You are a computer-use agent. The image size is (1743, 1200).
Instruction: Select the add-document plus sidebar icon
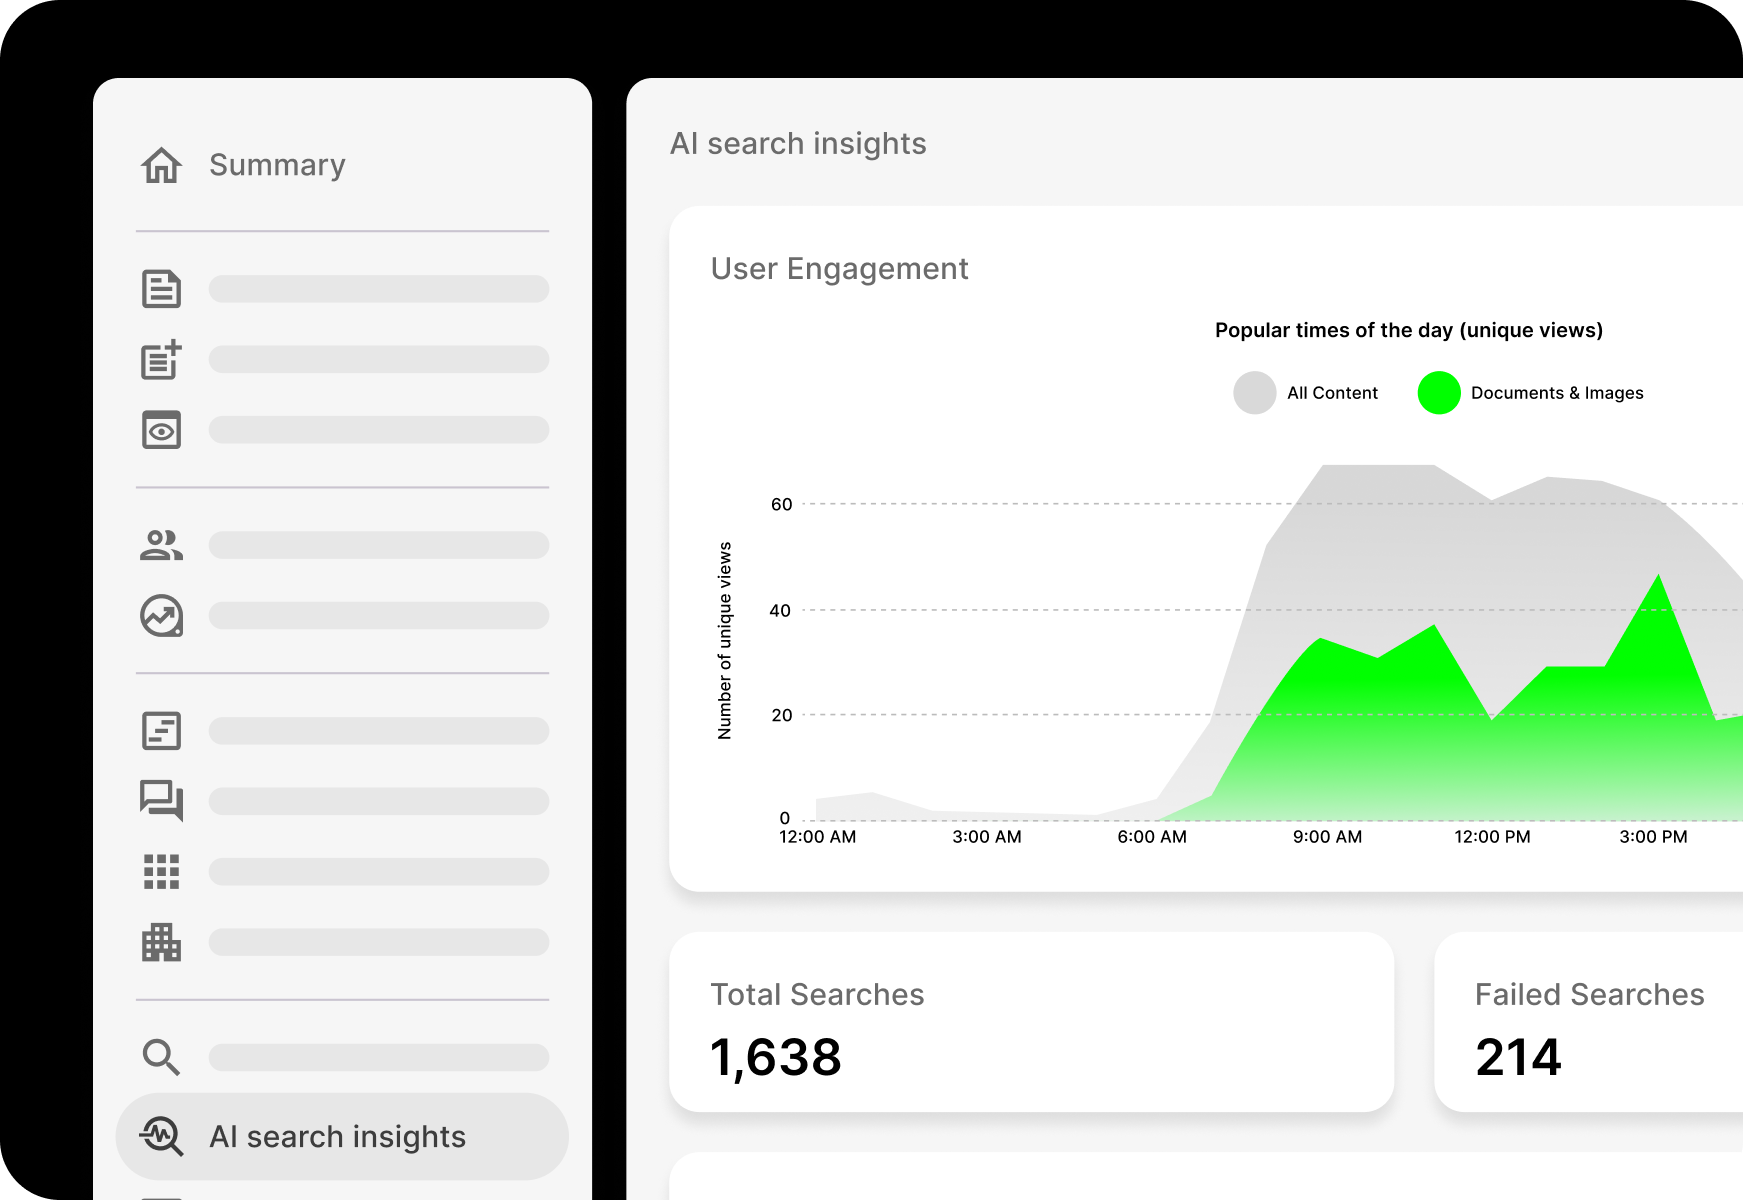[161, 360]
